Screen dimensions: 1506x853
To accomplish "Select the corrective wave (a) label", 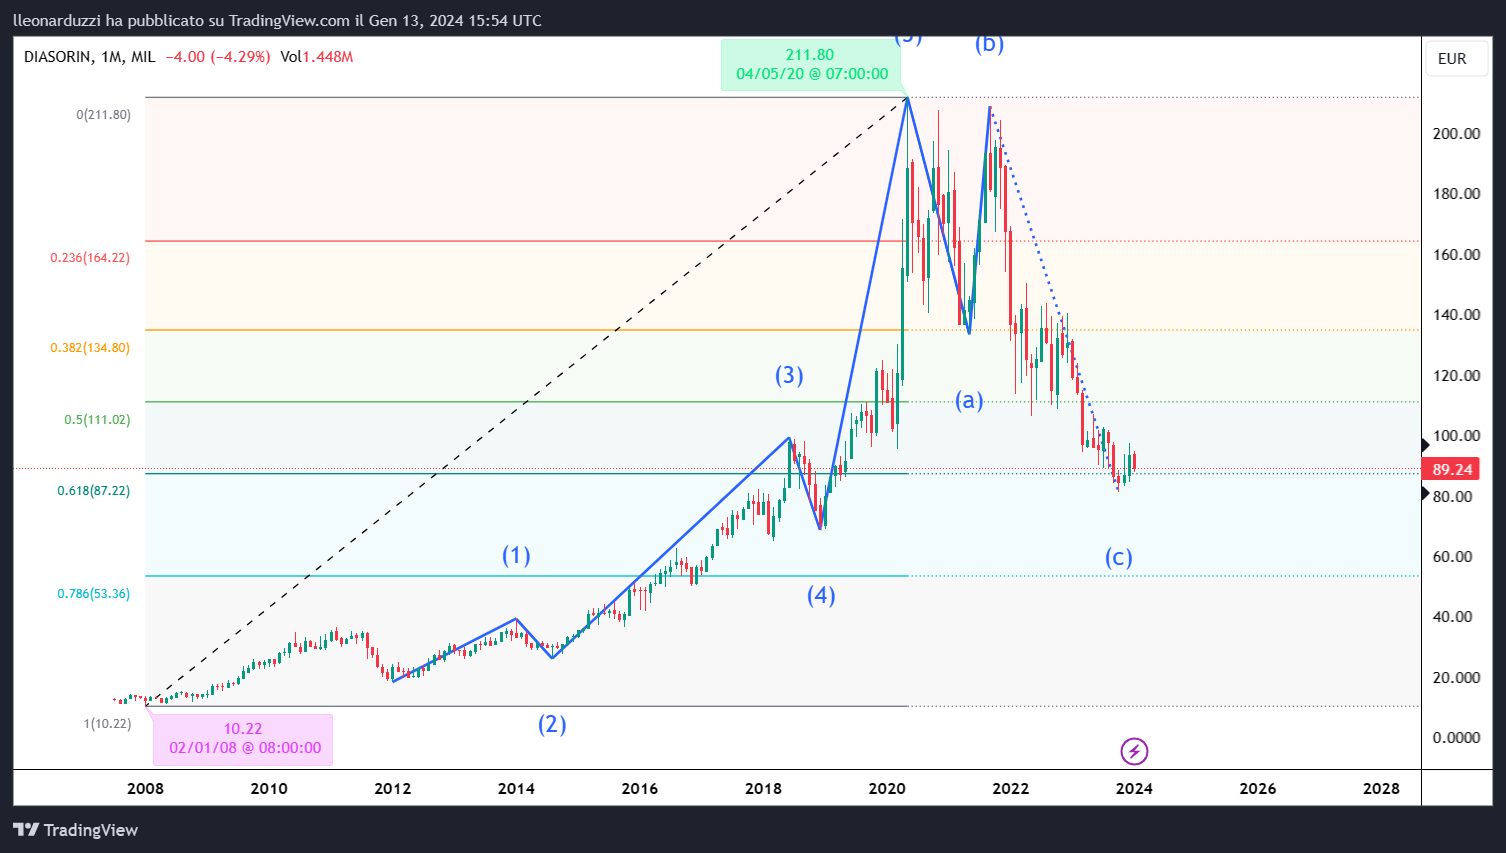I will [969, 401].
